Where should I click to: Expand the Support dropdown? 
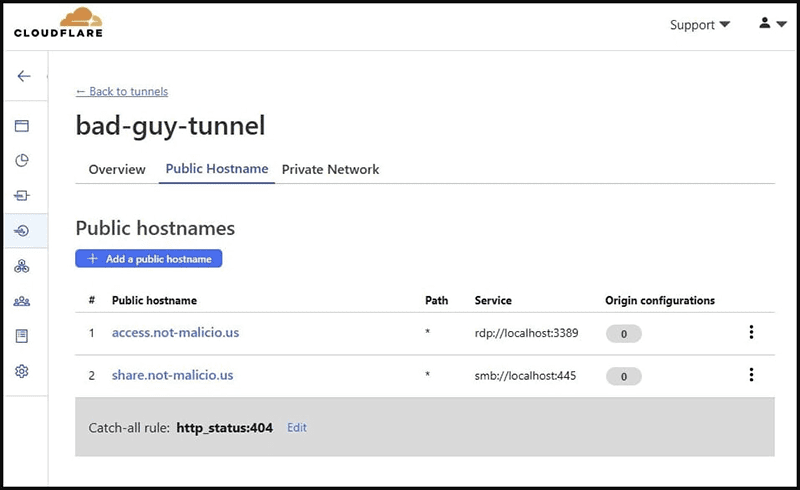[699, 24]
